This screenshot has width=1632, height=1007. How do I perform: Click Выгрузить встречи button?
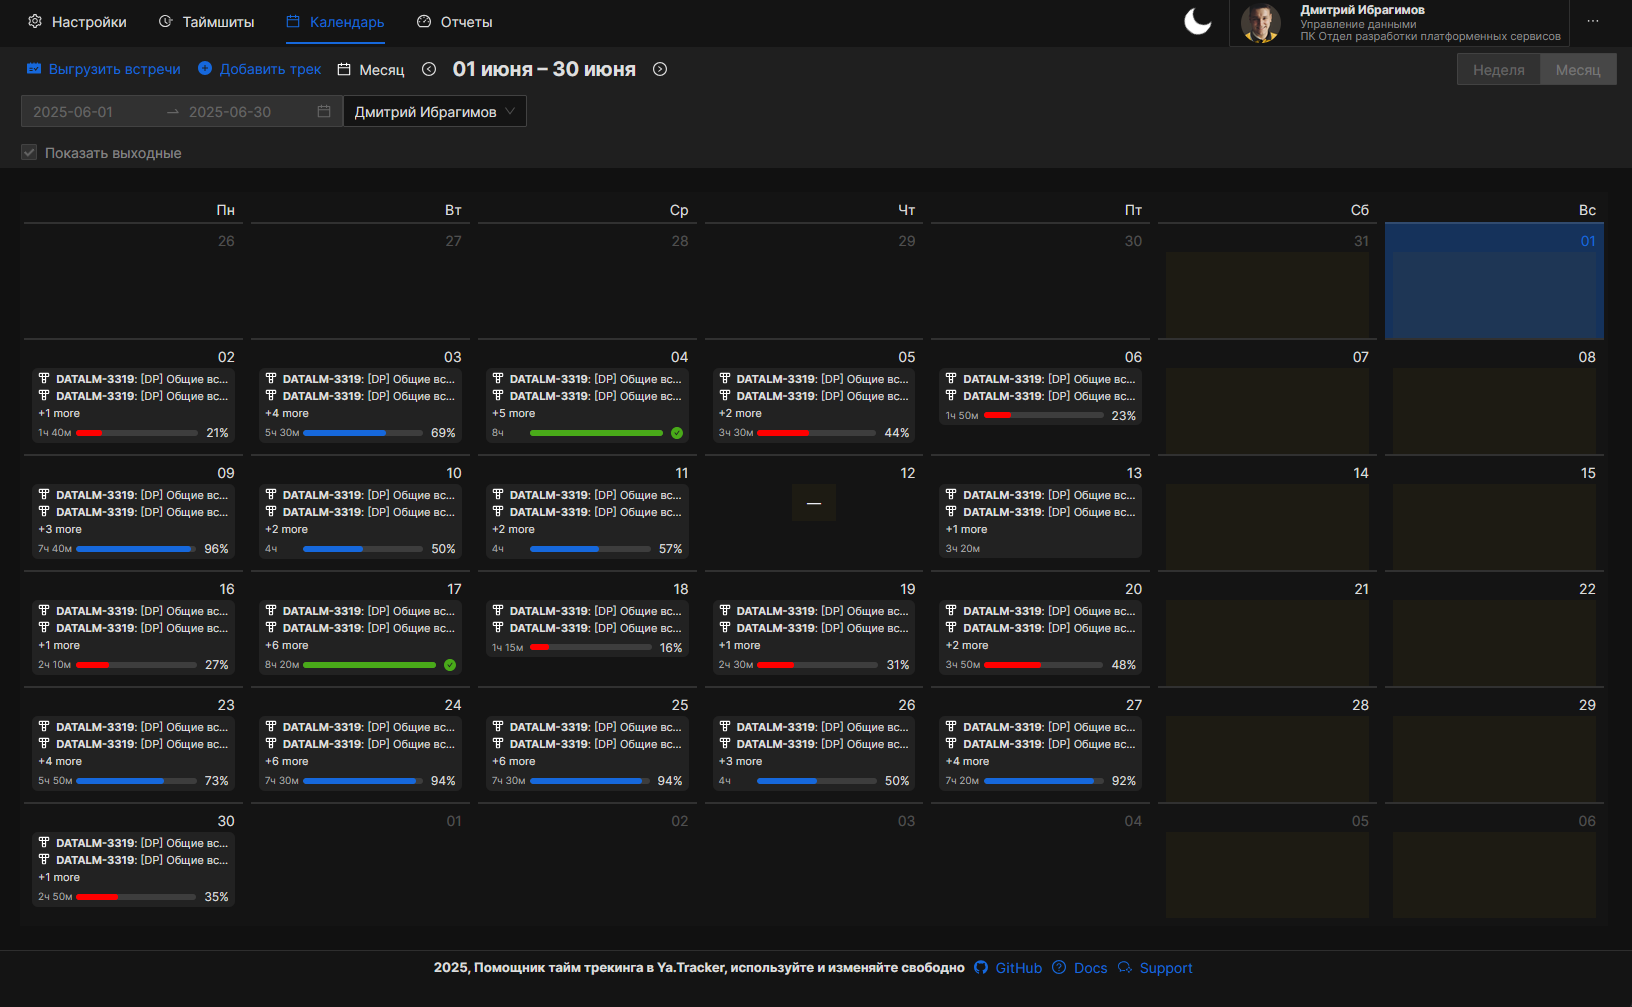[103, 69]
